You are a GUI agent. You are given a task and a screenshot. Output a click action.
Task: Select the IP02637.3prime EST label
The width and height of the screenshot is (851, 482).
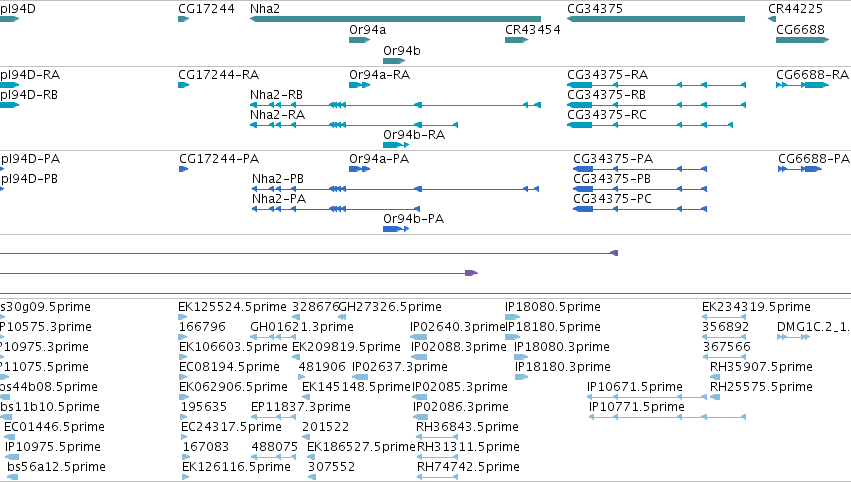(400, 367)
